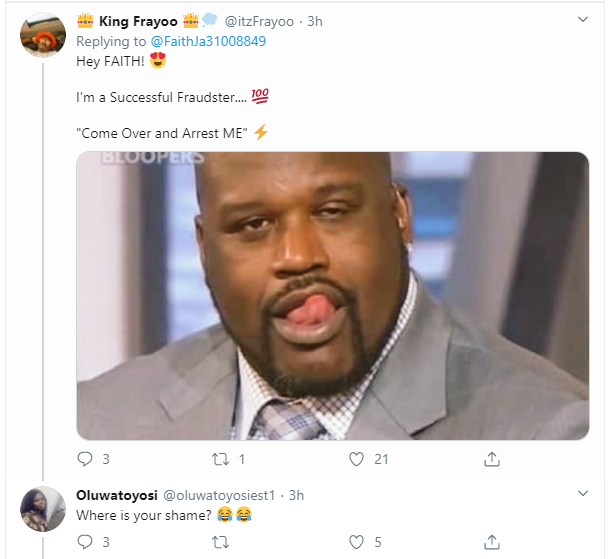The image size is (615, 559).
Task: Like Oluwatoyosi's tweet
Action: tap(356, 542)
